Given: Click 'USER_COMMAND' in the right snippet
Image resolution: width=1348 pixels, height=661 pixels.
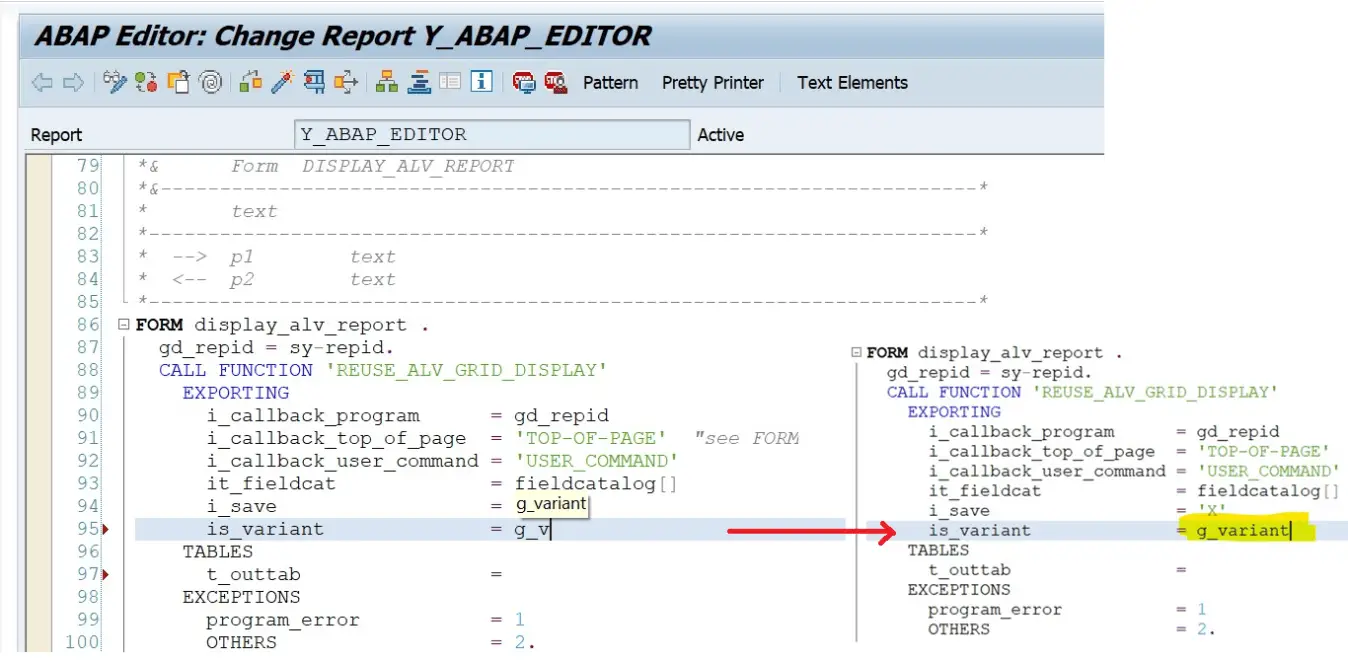Looking at the screenshot, I should click(1268, 471).
